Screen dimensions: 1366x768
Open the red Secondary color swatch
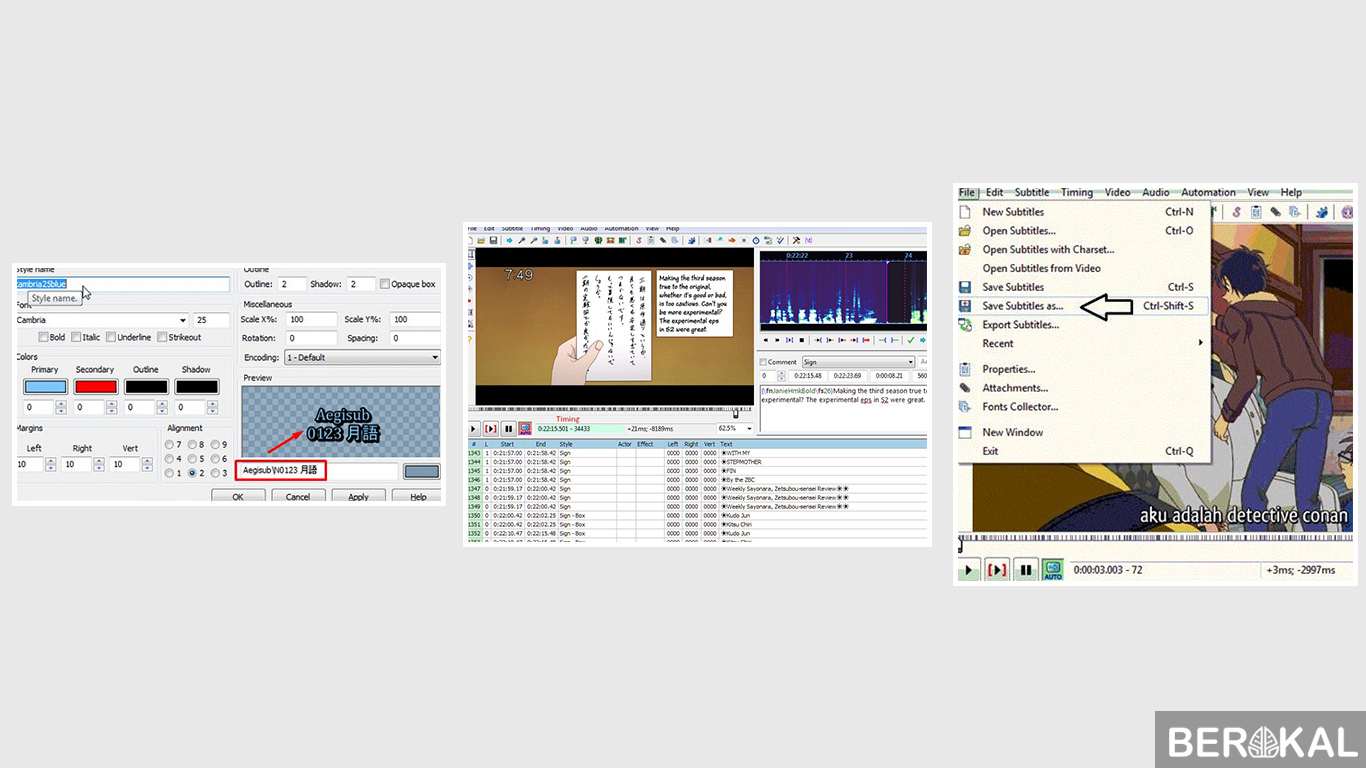click(96, 387)
